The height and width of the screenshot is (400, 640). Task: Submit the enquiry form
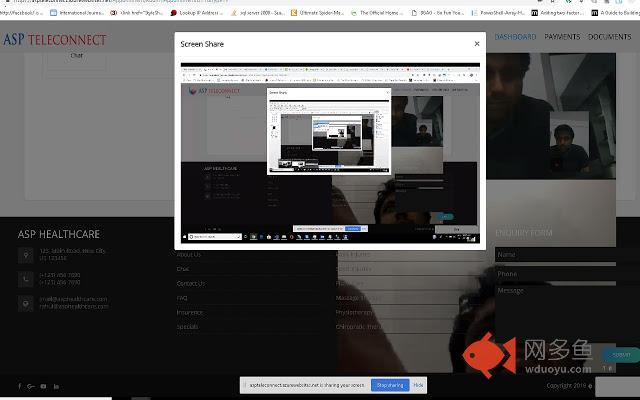(621, 355)
